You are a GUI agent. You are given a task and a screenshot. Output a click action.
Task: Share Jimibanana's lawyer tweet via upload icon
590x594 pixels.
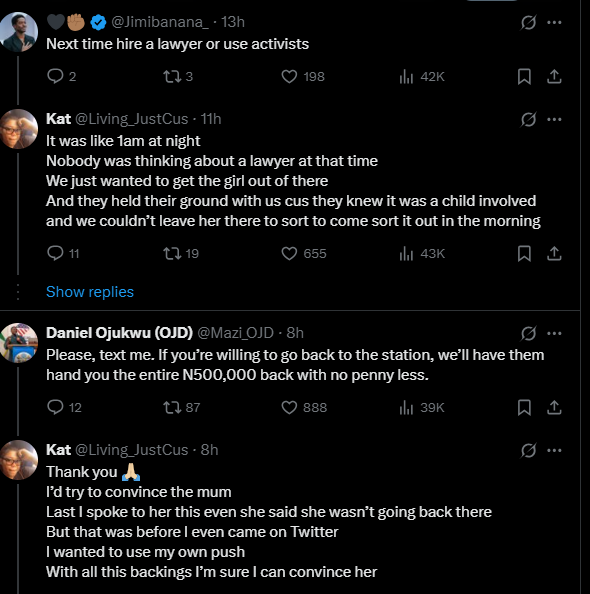click(554, 77)
